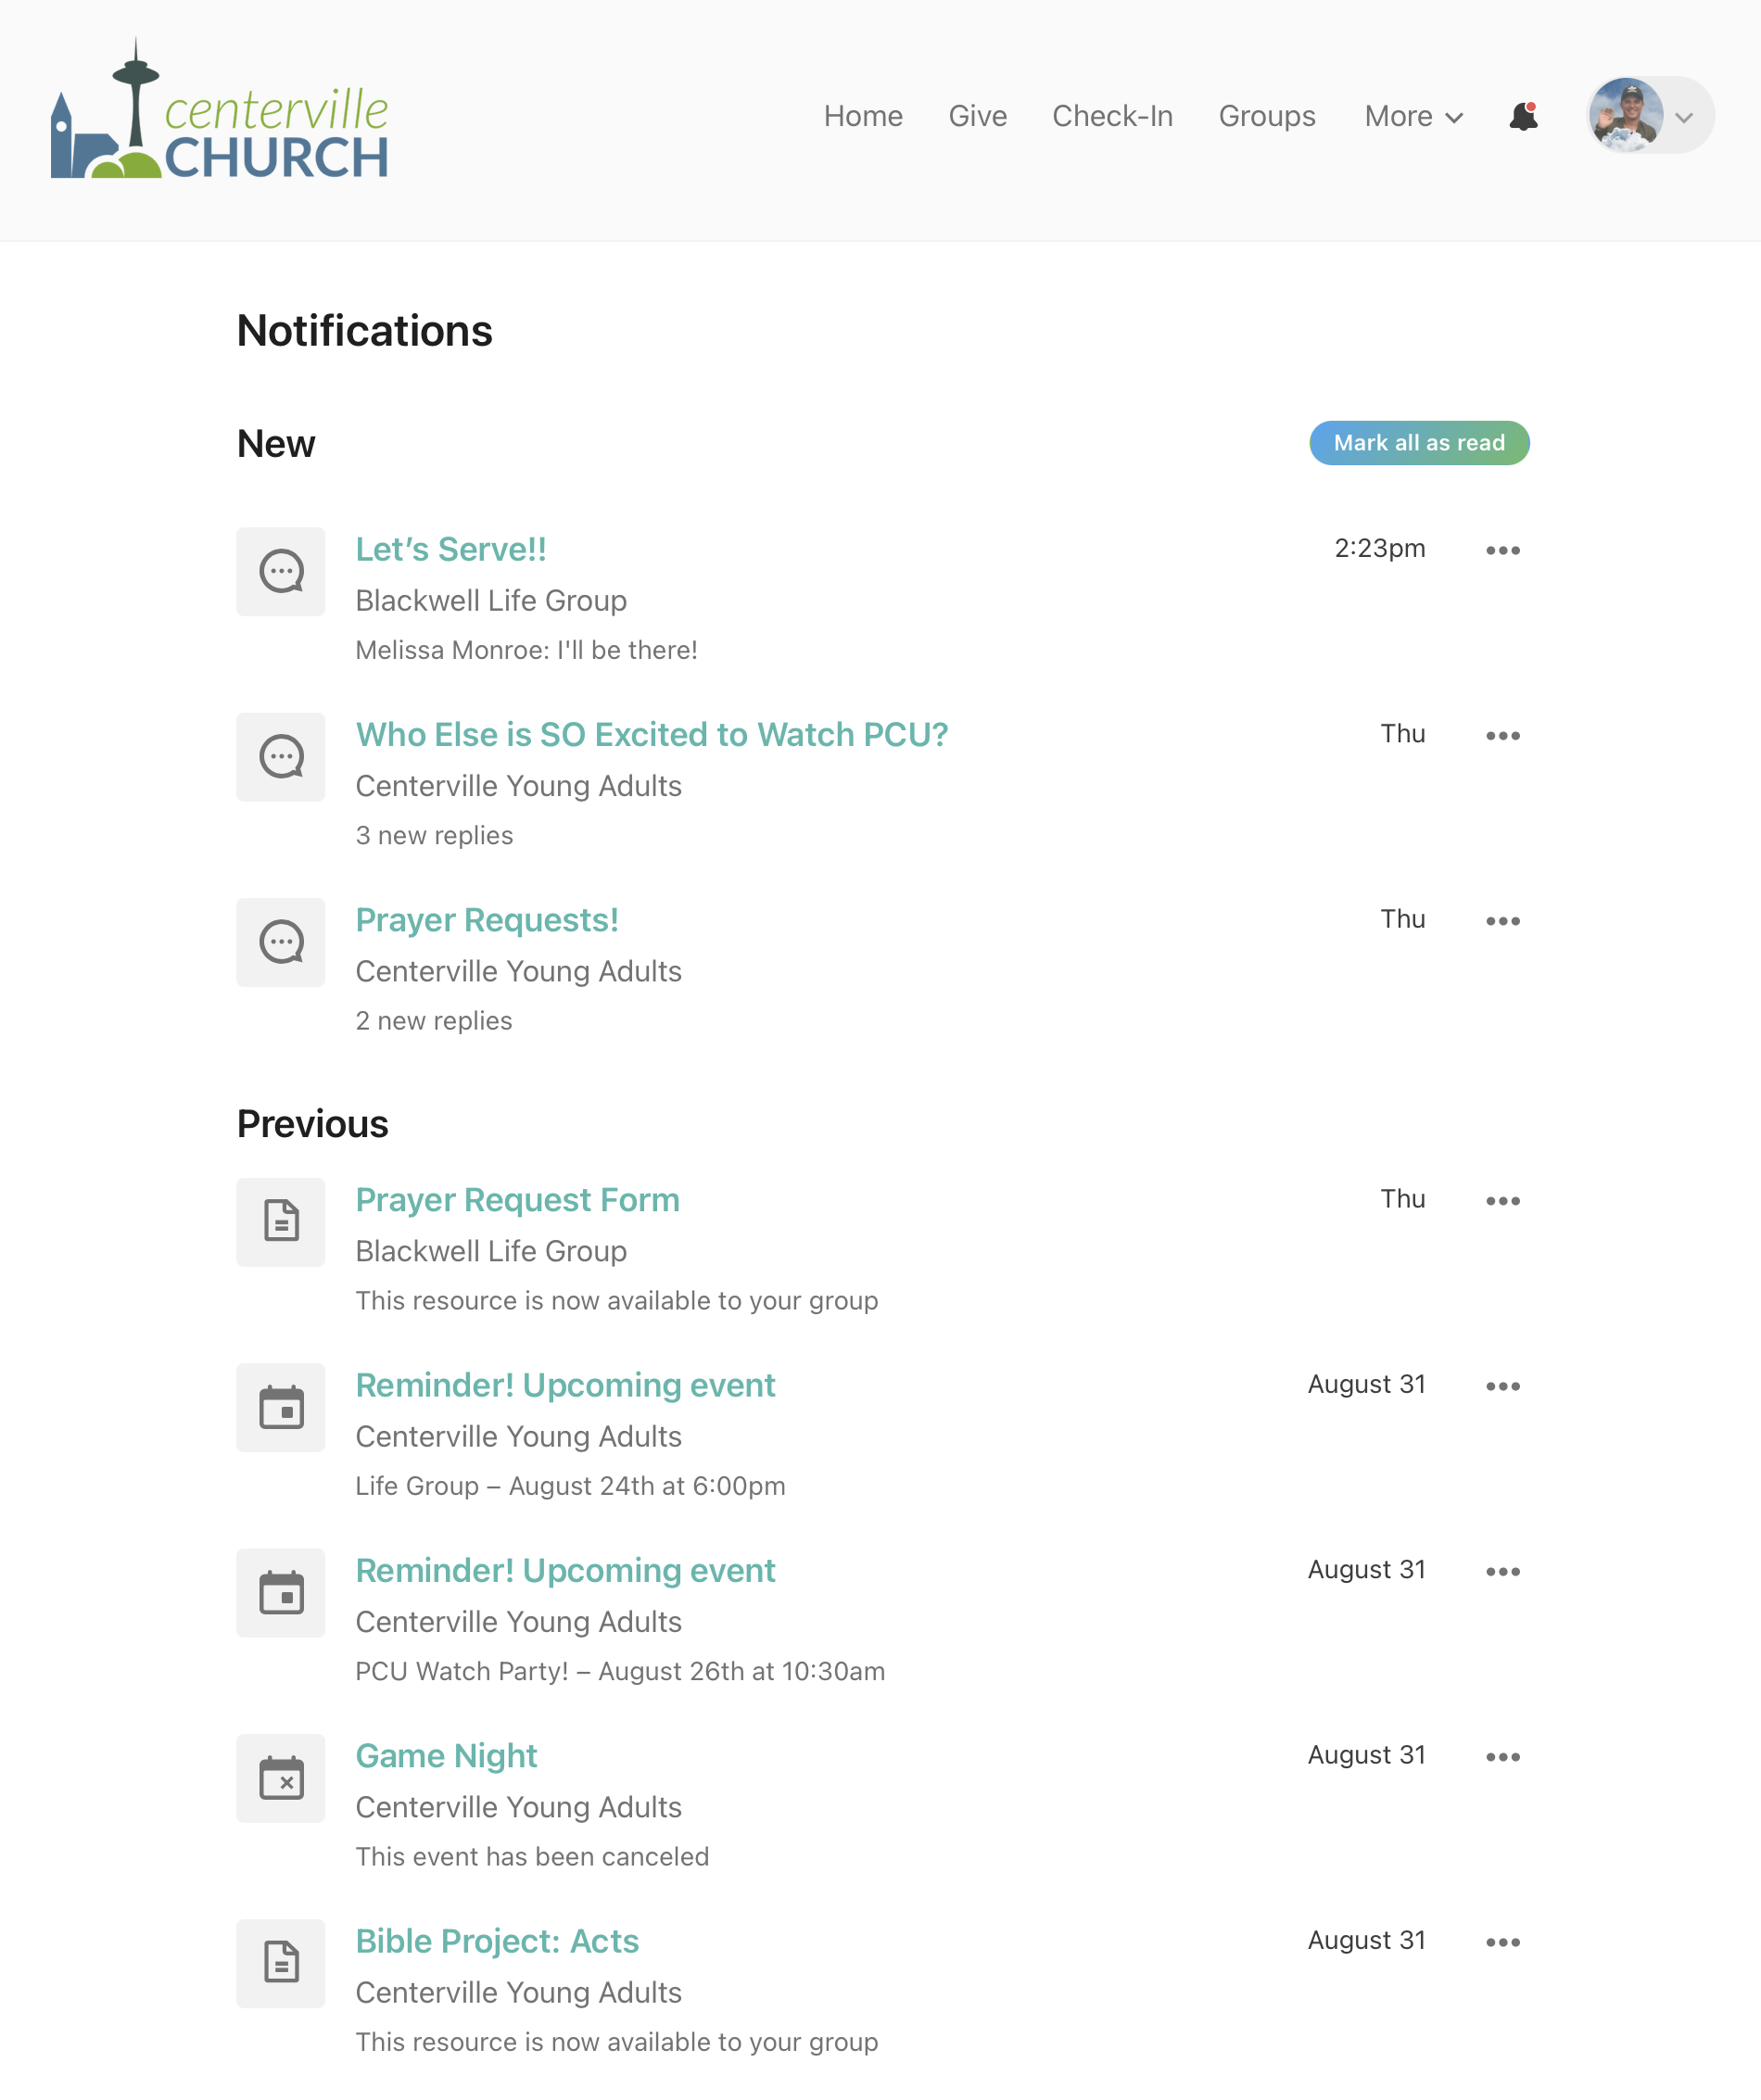Screen dimensions: 1761x2100
Task: Open options menu for Let's Serve!! notification
Action: 1503,550
